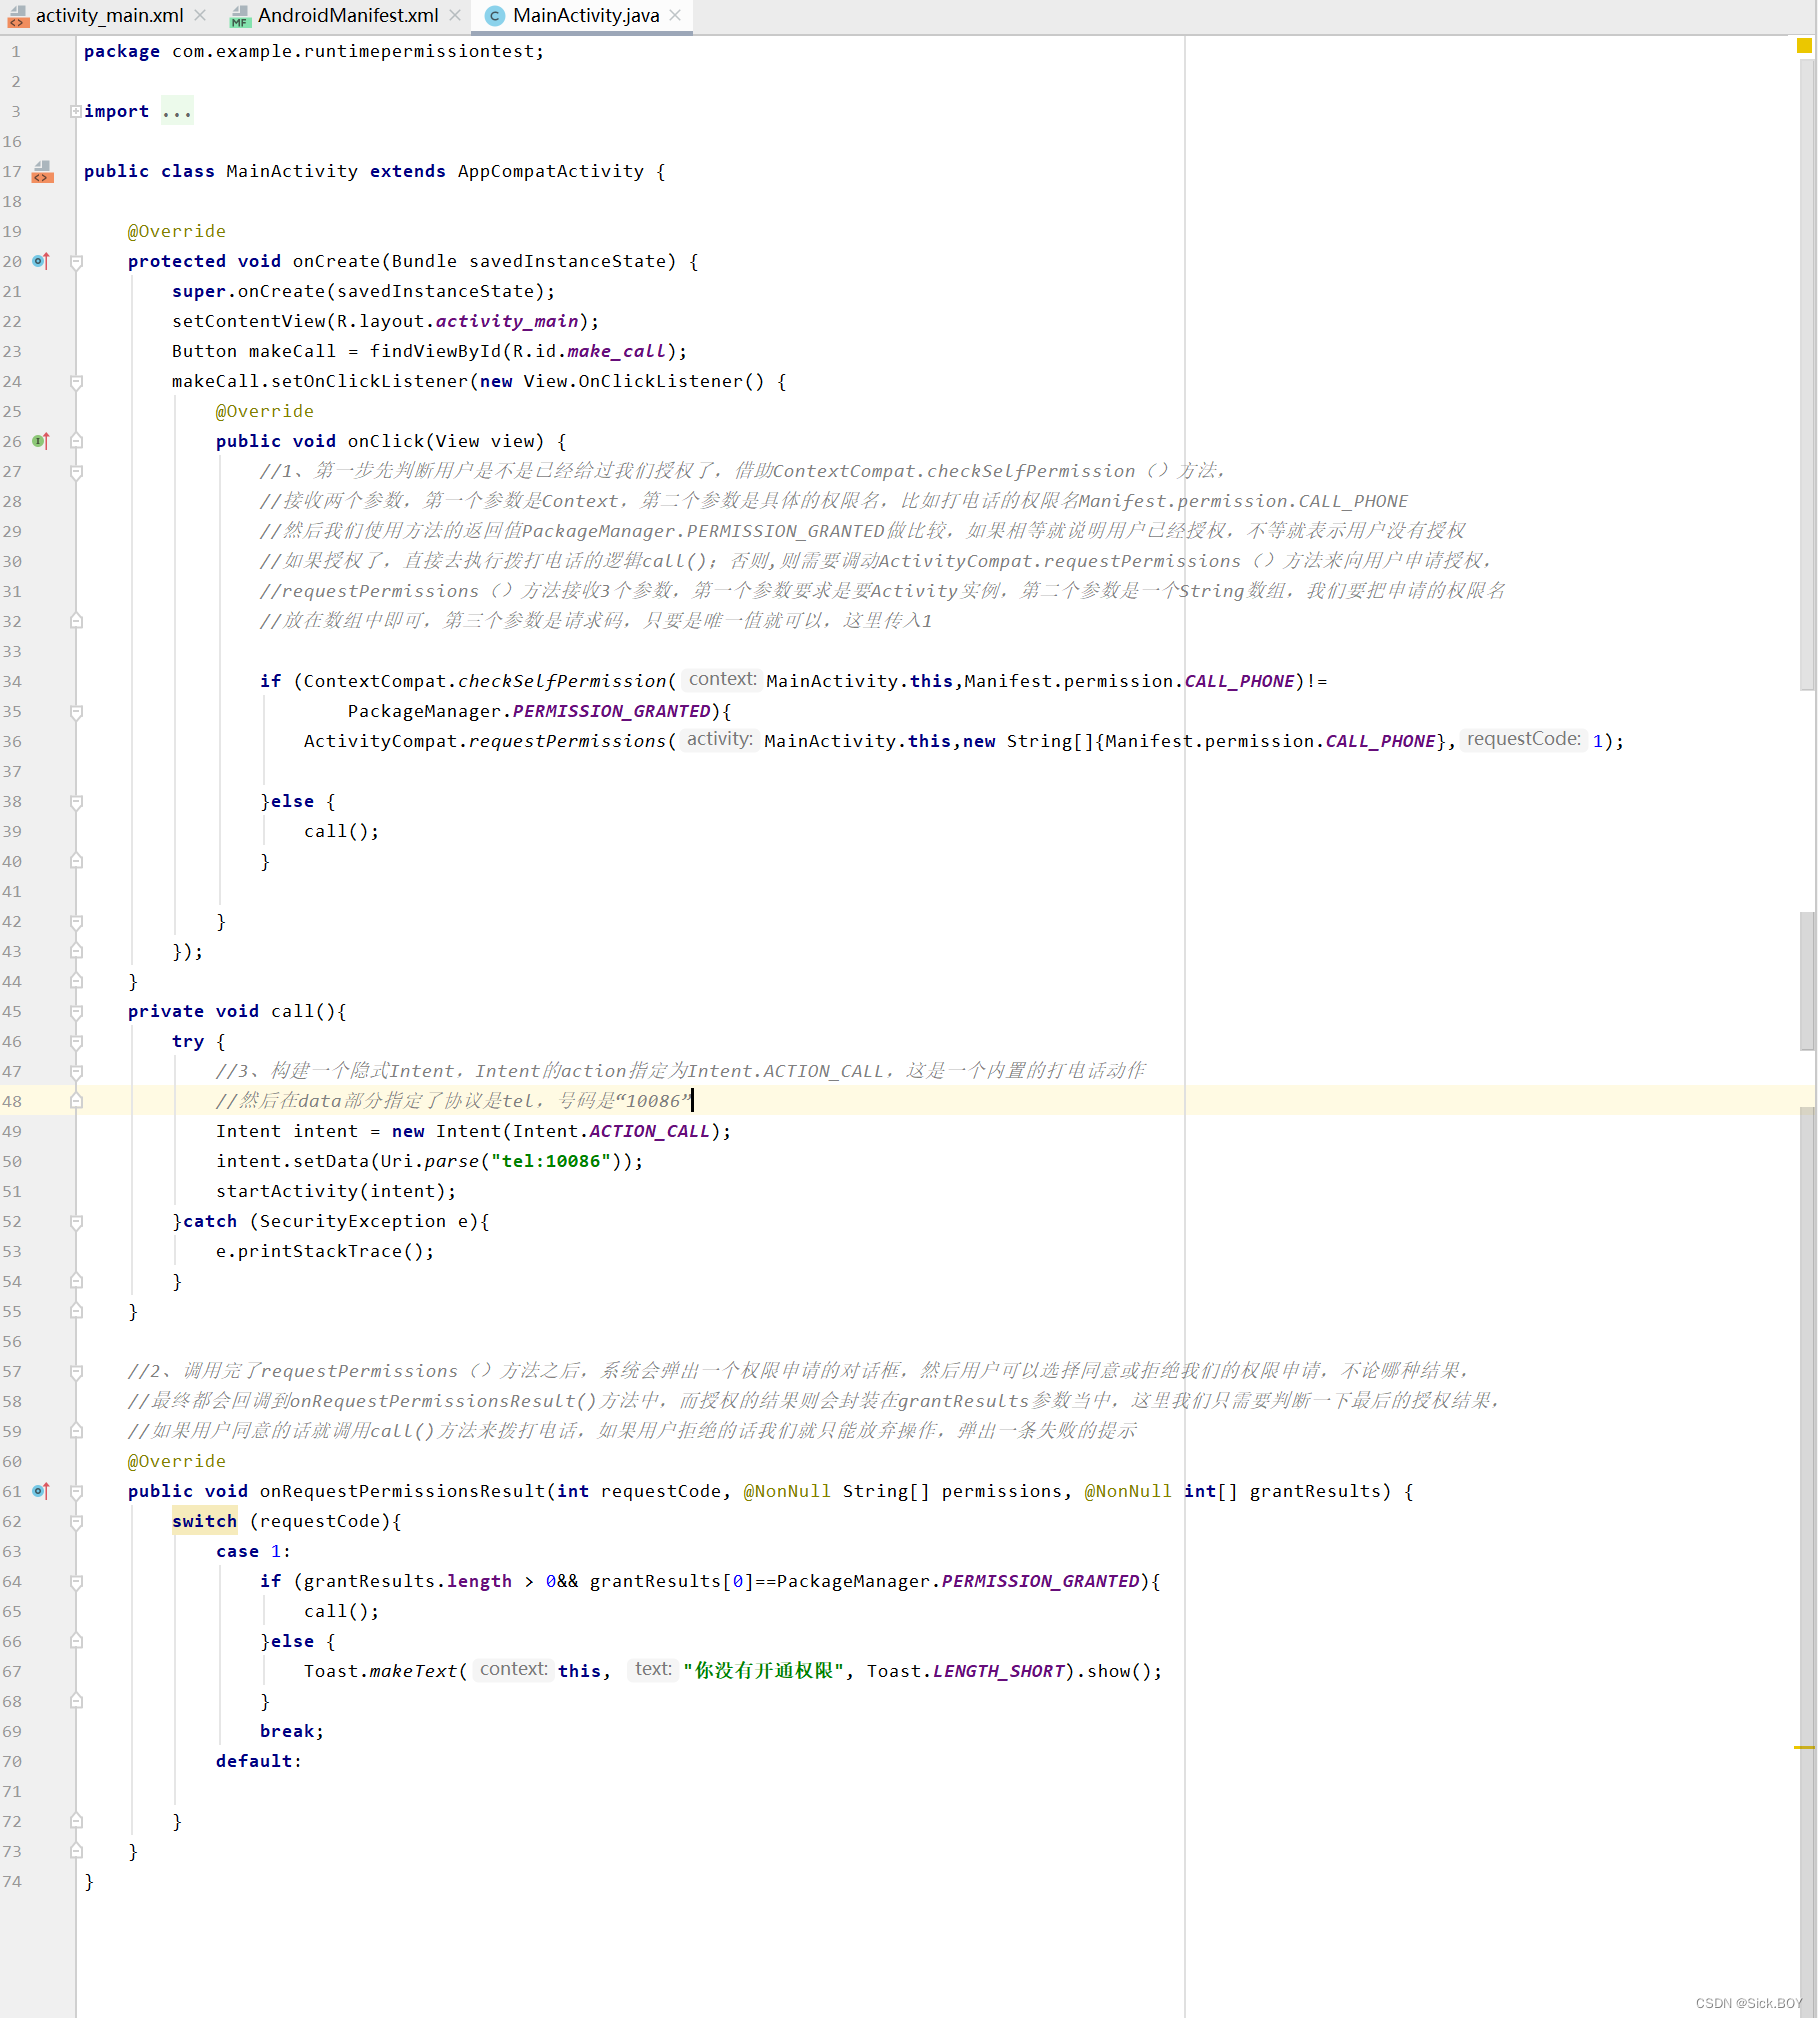Collapse the onRequestPermissionsResult method fold
The image size is (1818, 2018).
coord(76,1491)
